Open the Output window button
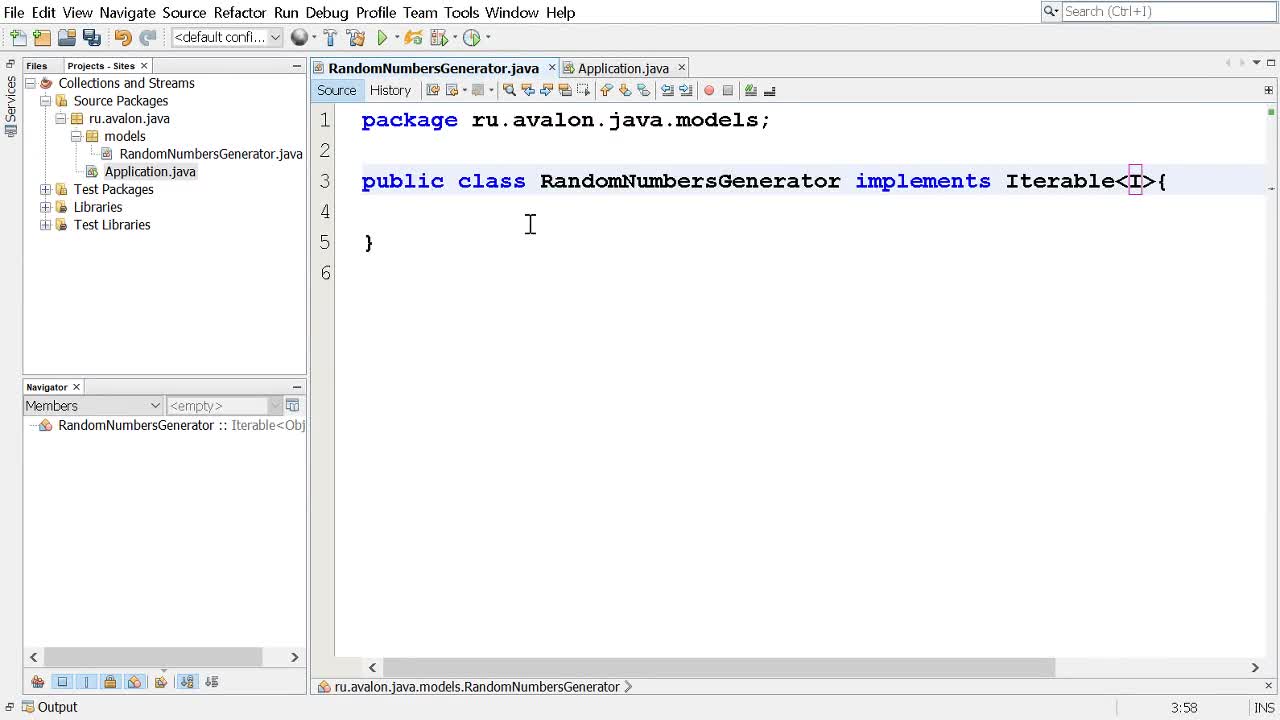The width and height of the screenshot is (1280, 720). click(49, 707)
